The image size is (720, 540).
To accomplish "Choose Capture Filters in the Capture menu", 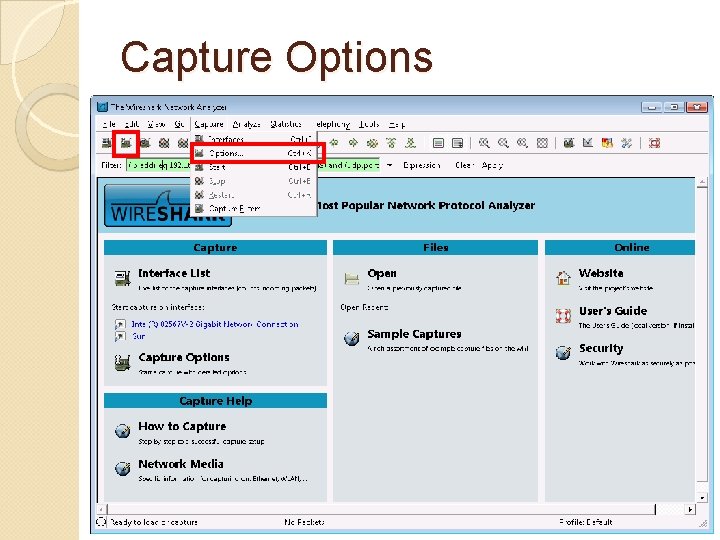I will (253, 208).
